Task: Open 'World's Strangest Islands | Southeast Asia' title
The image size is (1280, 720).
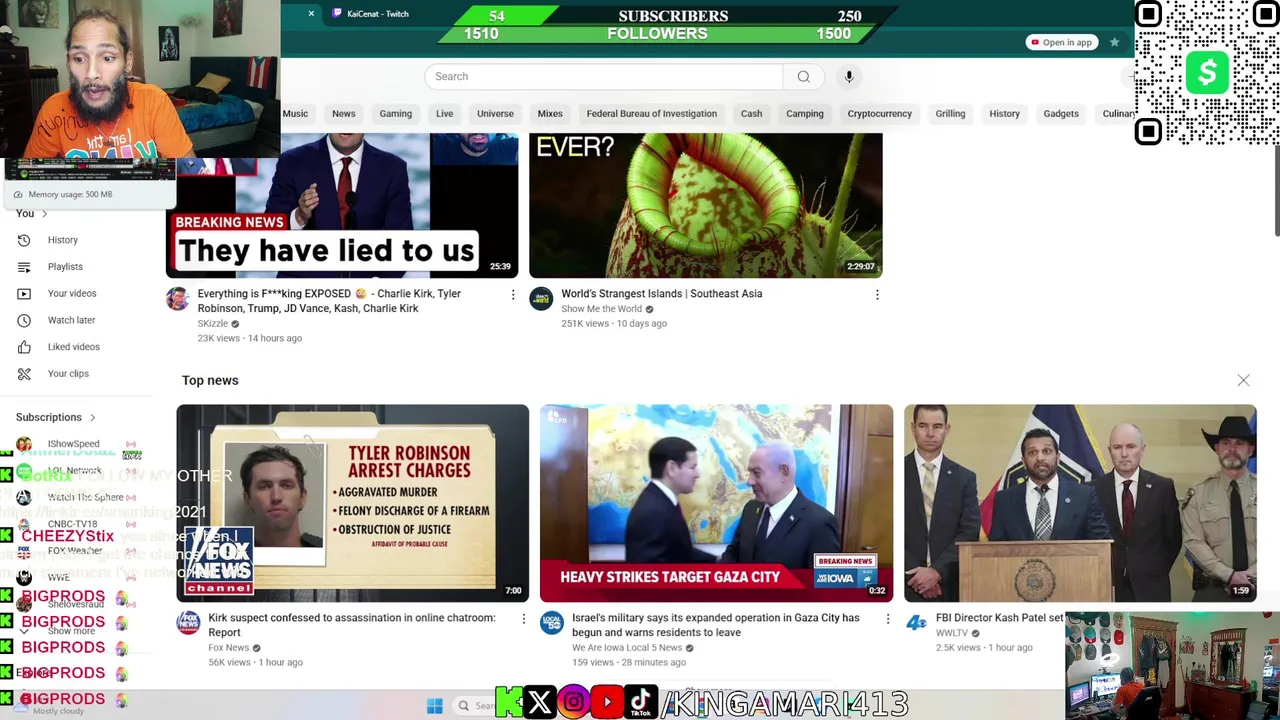Action: (x=661, y=294)
